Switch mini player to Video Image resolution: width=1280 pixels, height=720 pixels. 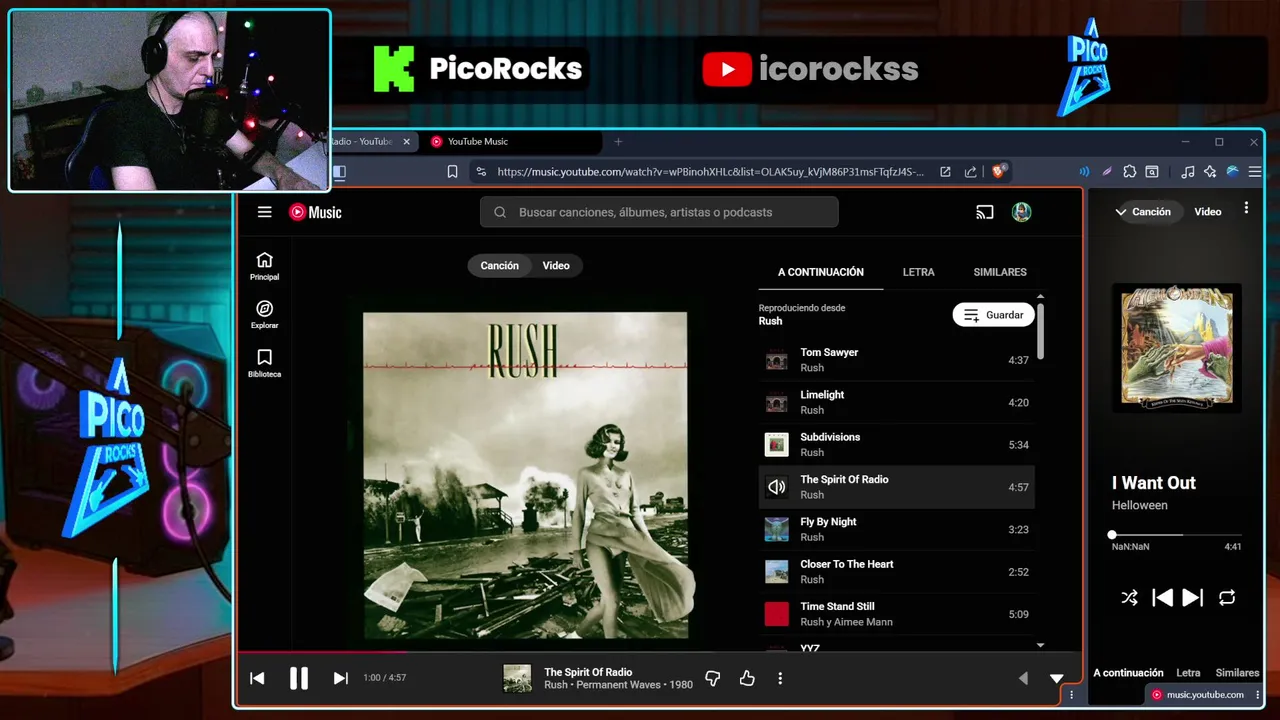click(x=1208, y=212)
